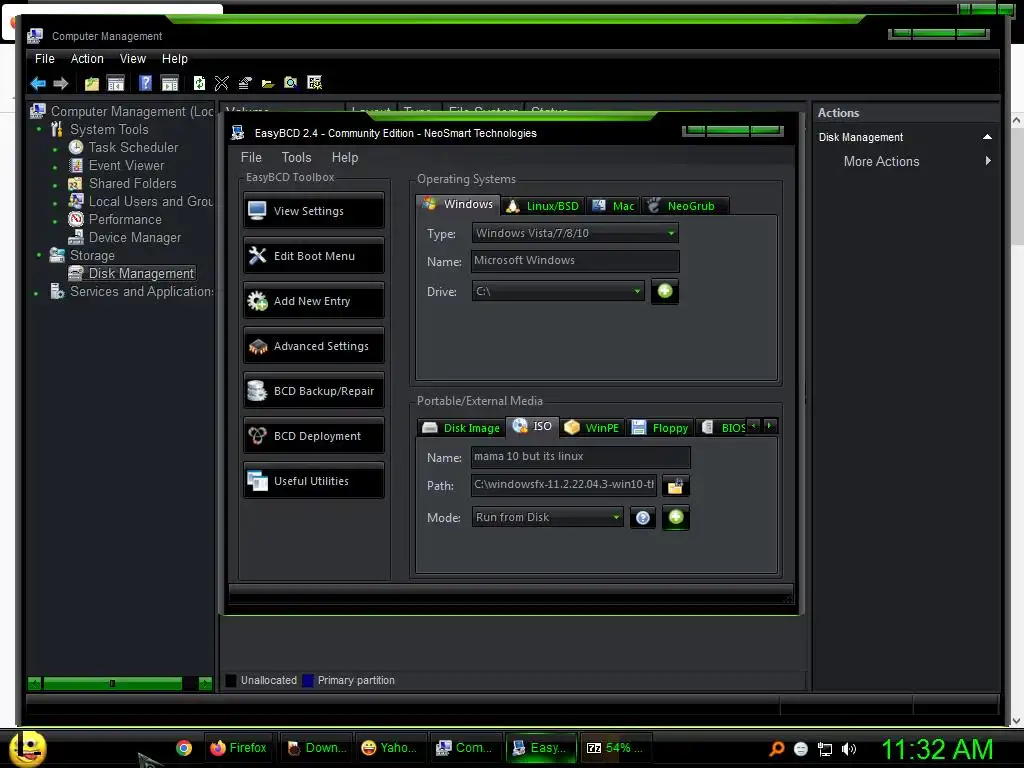Open BCD Deployment
Viewport: 1024px width, 768px height.
click(x=314, y=436)
